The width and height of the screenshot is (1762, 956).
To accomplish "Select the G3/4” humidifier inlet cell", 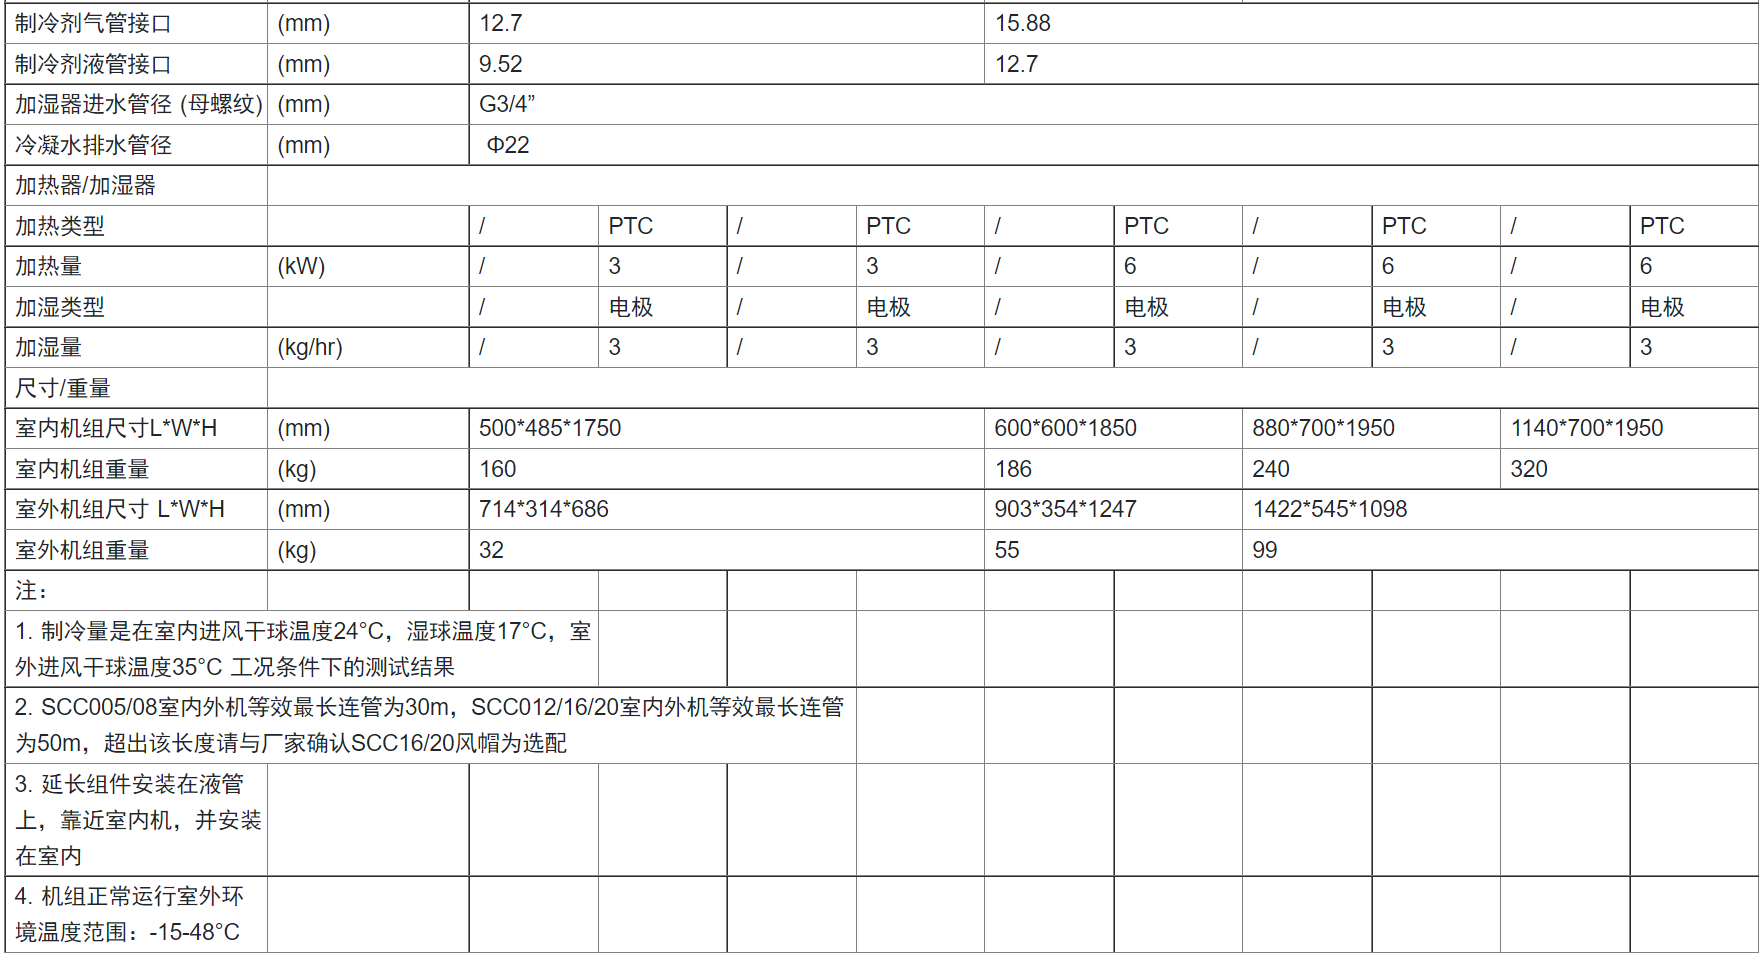I will pyautogui.click(x=507, y=104).
